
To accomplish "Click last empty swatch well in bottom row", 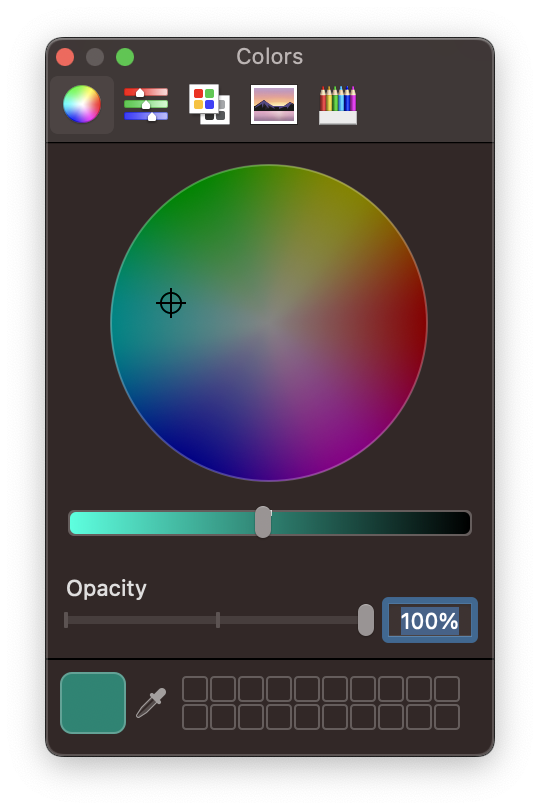I will (x=447, y=717).
